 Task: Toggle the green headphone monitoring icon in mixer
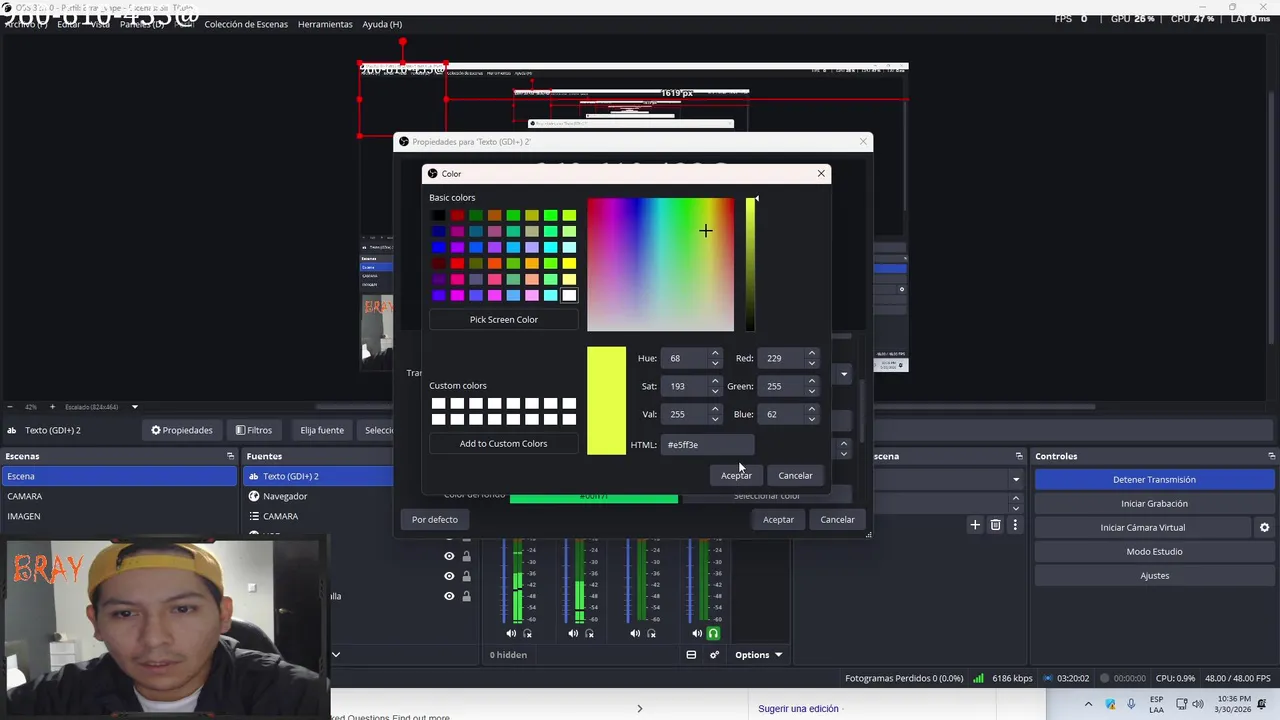point(713,633)
